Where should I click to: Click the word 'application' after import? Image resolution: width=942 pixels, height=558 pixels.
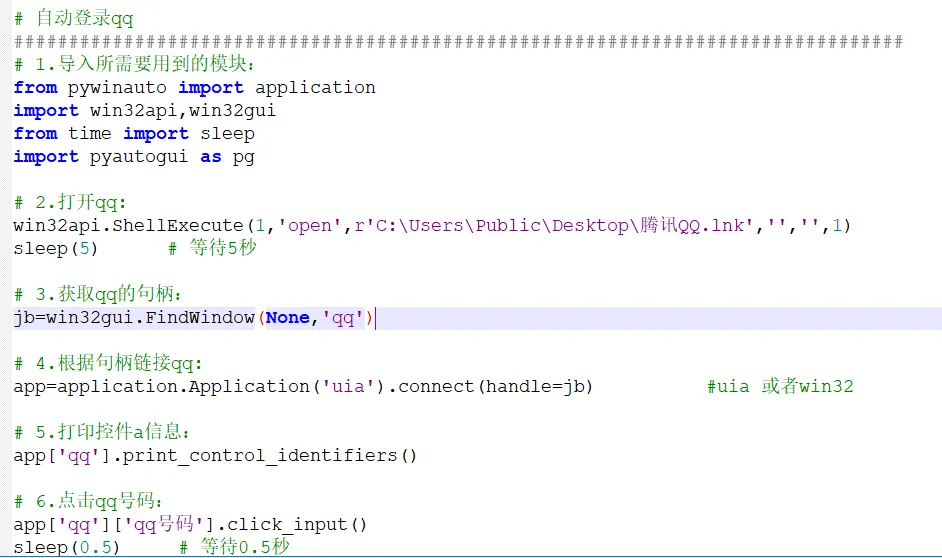(315, 88)
